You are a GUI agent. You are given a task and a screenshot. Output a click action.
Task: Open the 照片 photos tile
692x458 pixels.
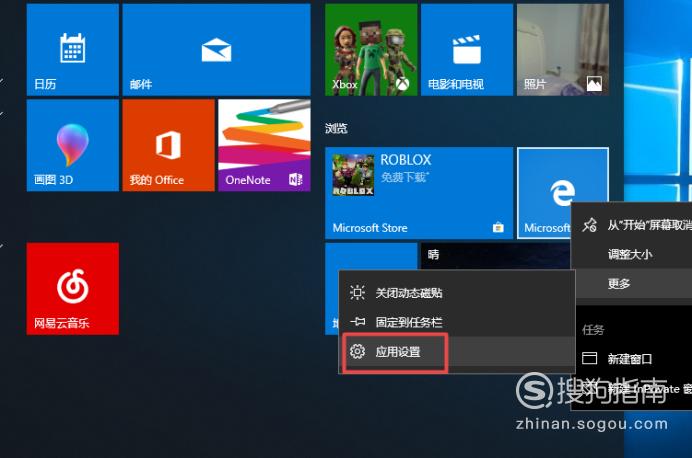(x=563, y=50)
